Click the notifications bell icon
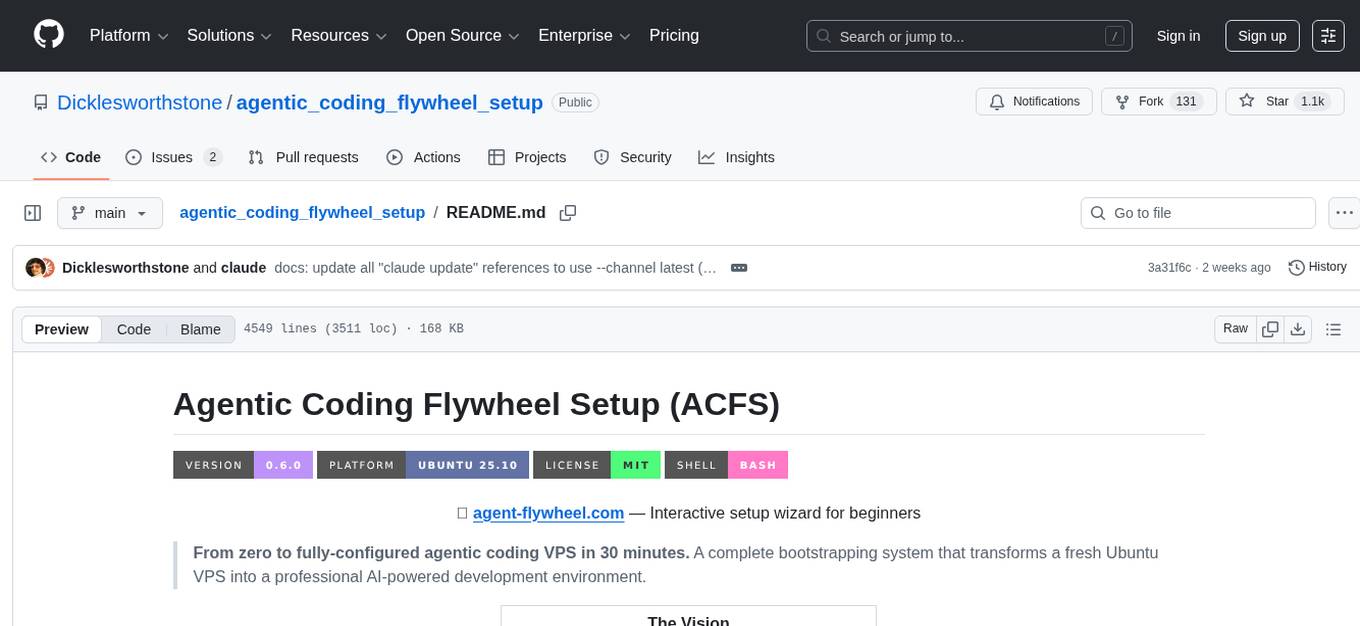Viewport: 1360px width, 626px height. point(997,101)
